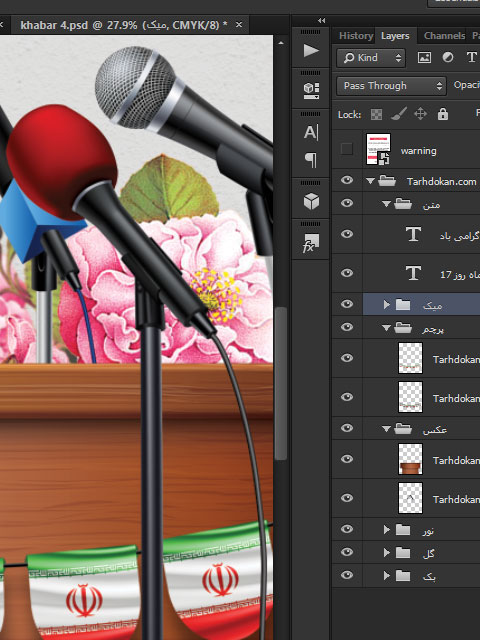Expand the گل group
The height and width of the screenshot is (640, 480).
point(387,553)
